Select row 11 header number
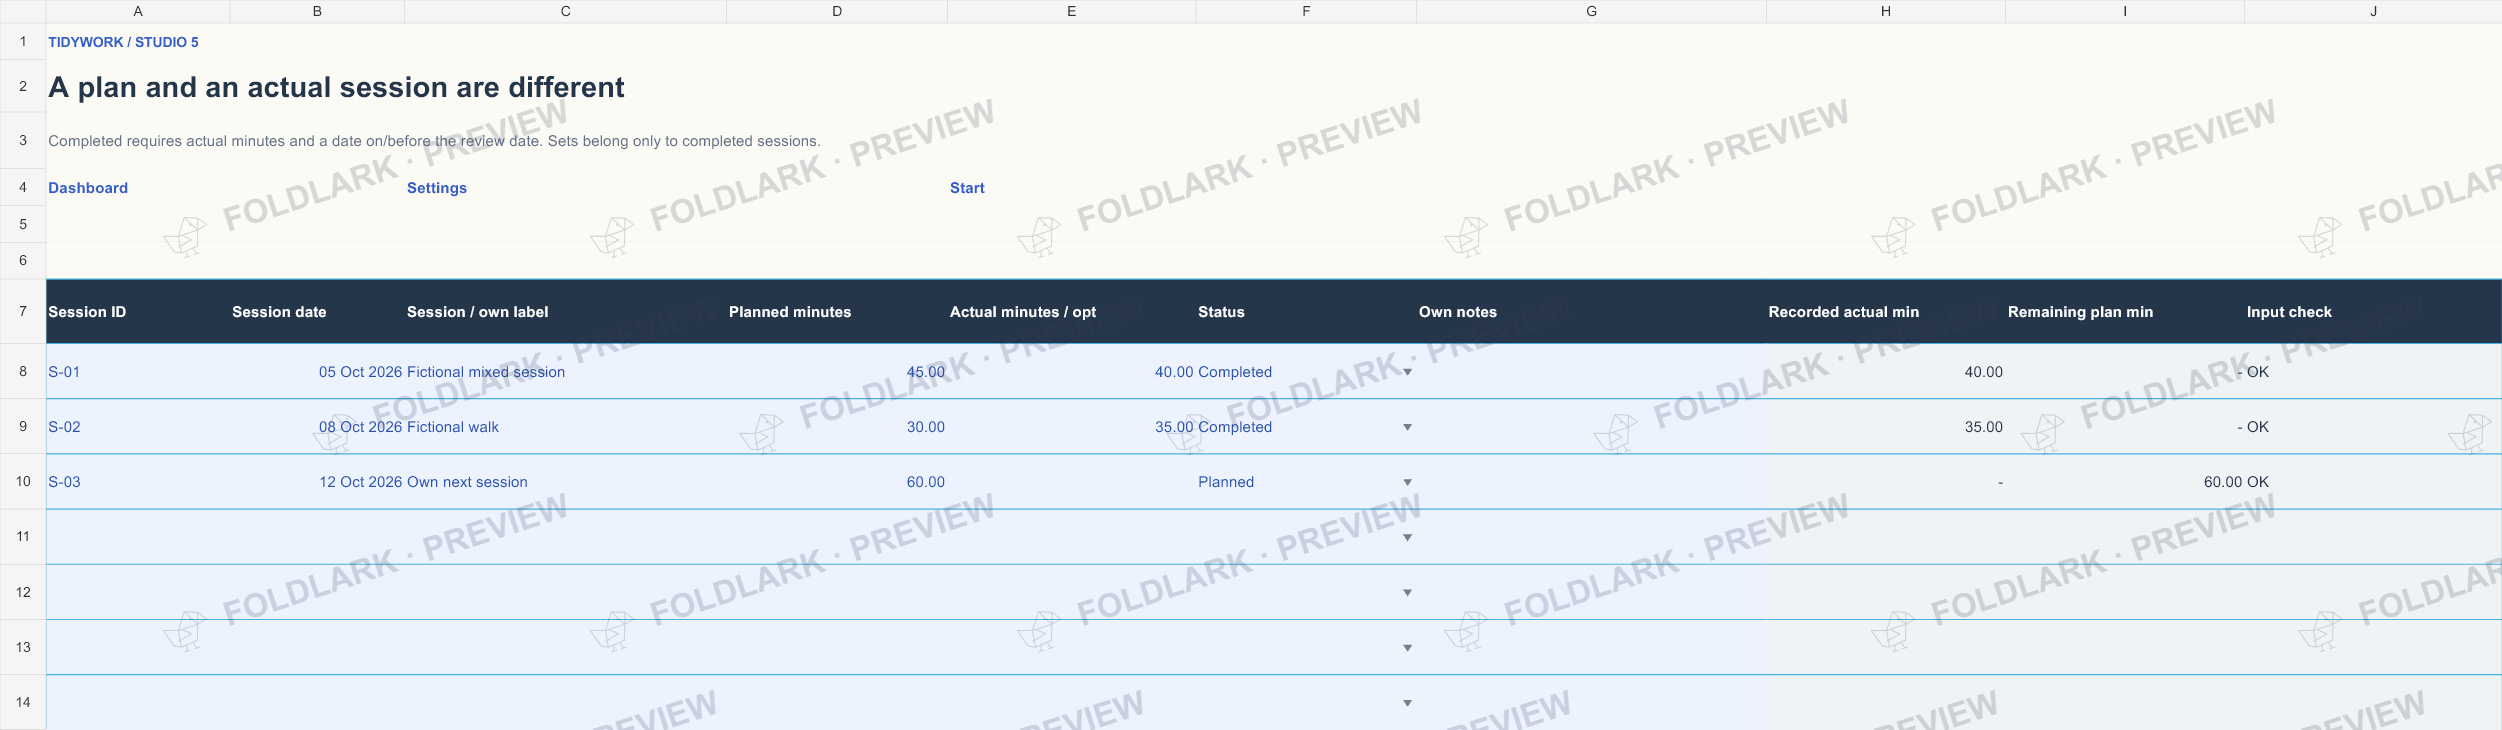 pos(23,537)
